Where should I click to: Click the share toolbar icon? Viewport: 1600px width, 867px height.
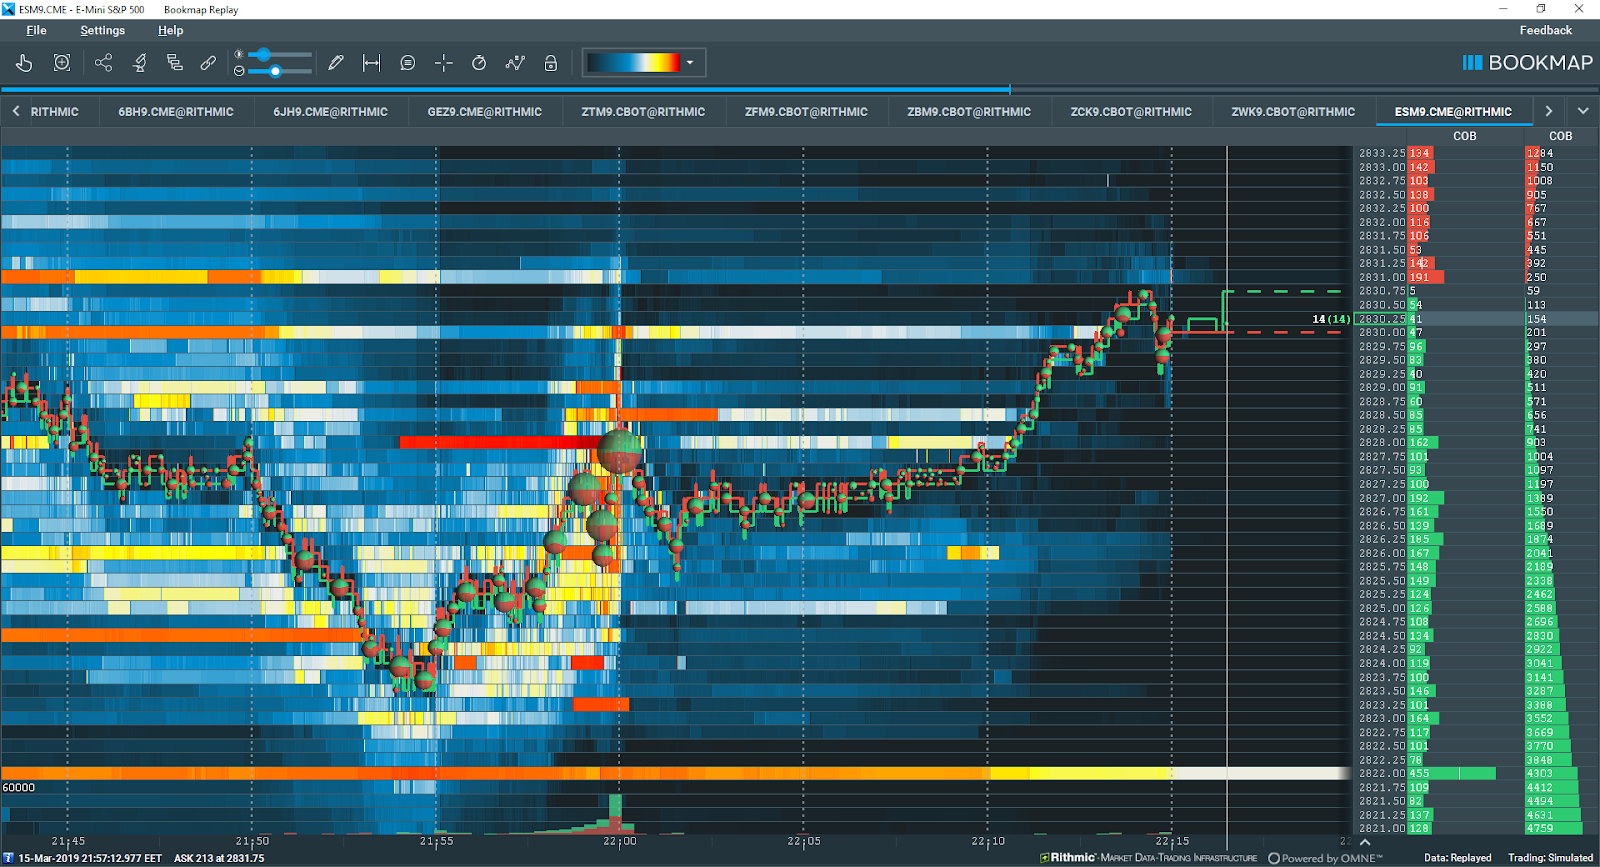click(x=103, y=63)
